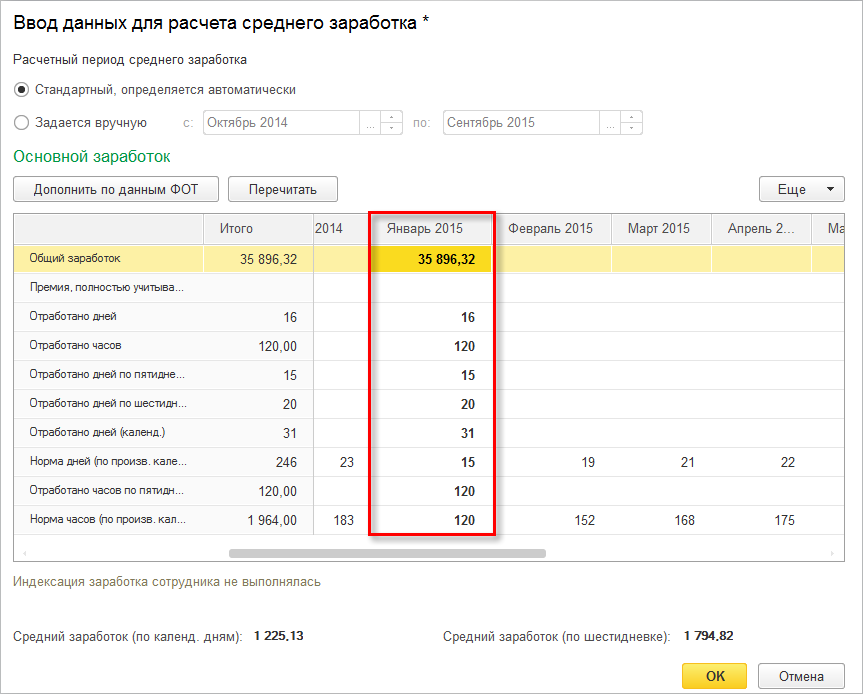The image size is (863, 694).
Task: Select Общий заработок cell for Январь 2015
Action: click(431, 259)
